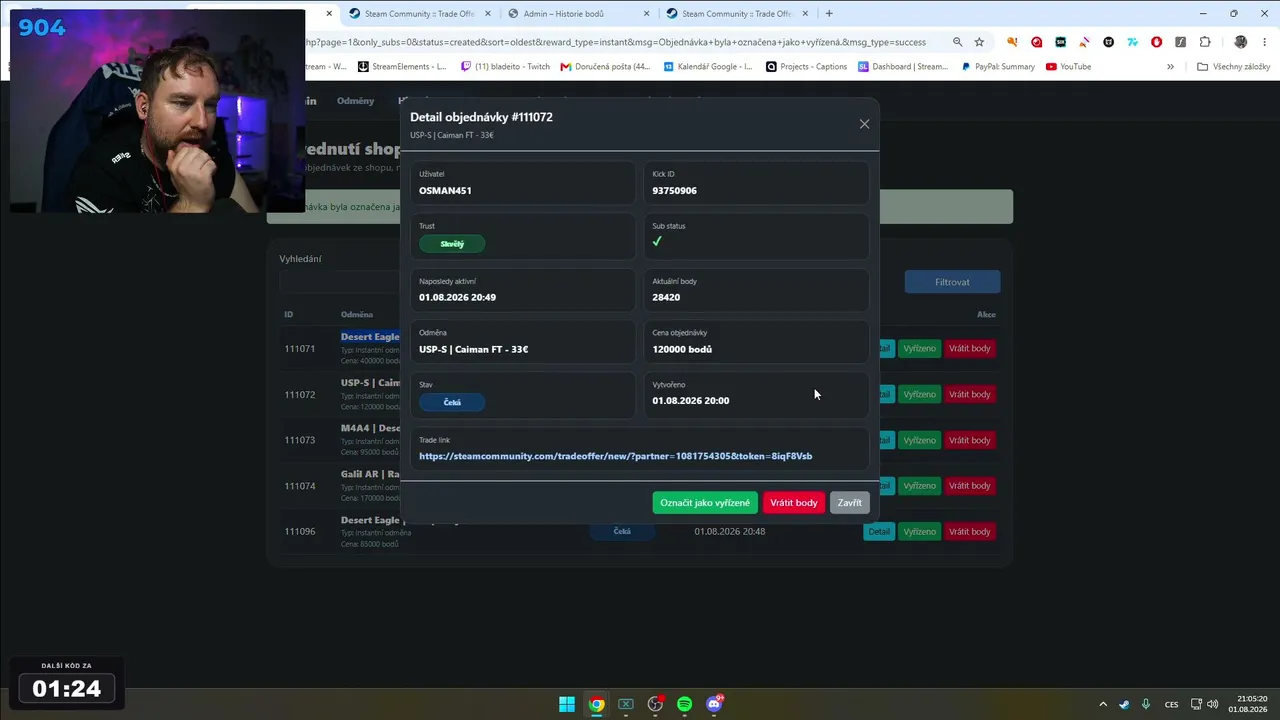Screen dimensions: 1280x720
Task: Click the first orange extension icon in toolbar
Action: point(1012,42)
